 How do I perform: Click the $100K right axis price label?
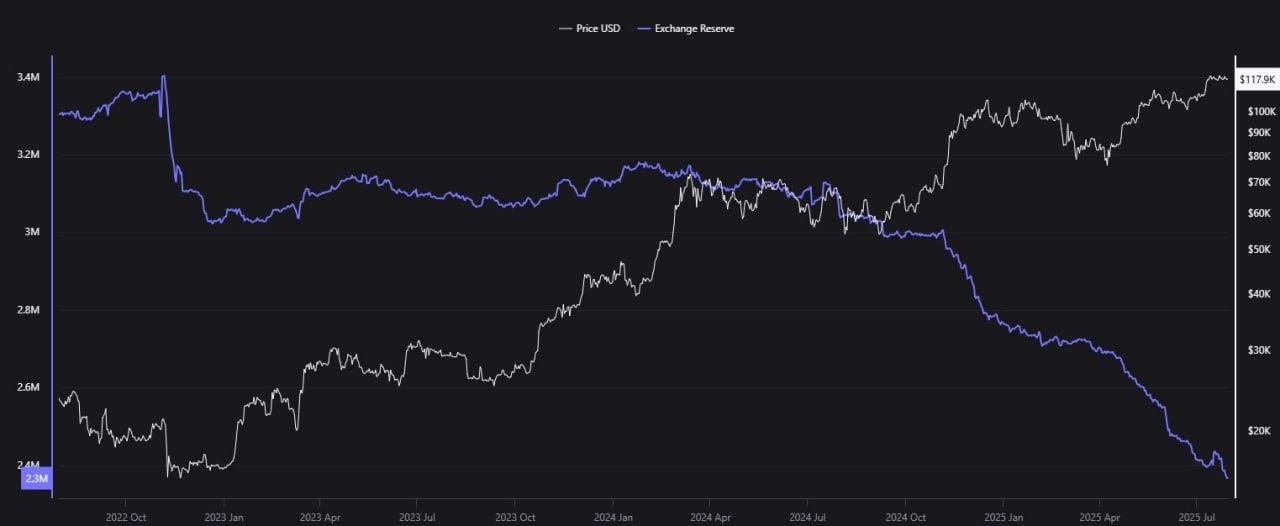click(1260, 111)
